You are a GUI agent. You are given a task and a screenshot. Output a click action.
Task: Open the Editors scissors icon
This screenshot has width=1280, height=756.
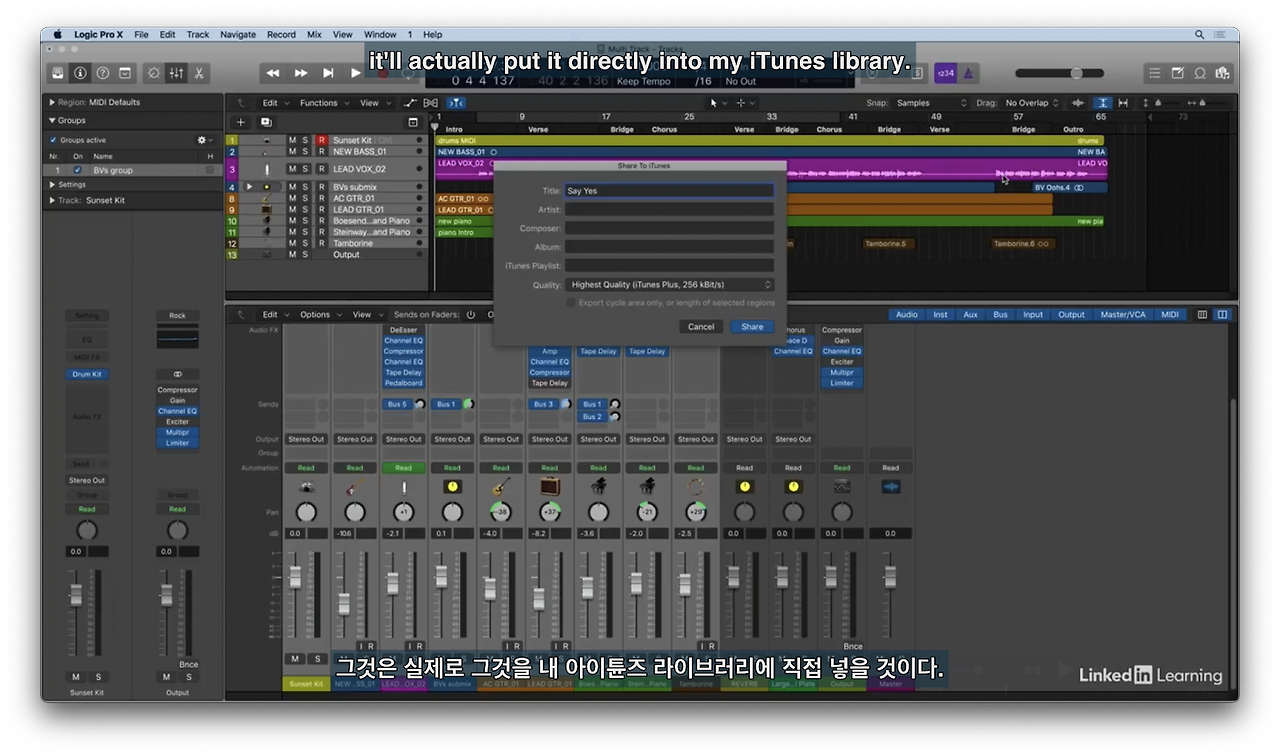[x=199, y=73]
